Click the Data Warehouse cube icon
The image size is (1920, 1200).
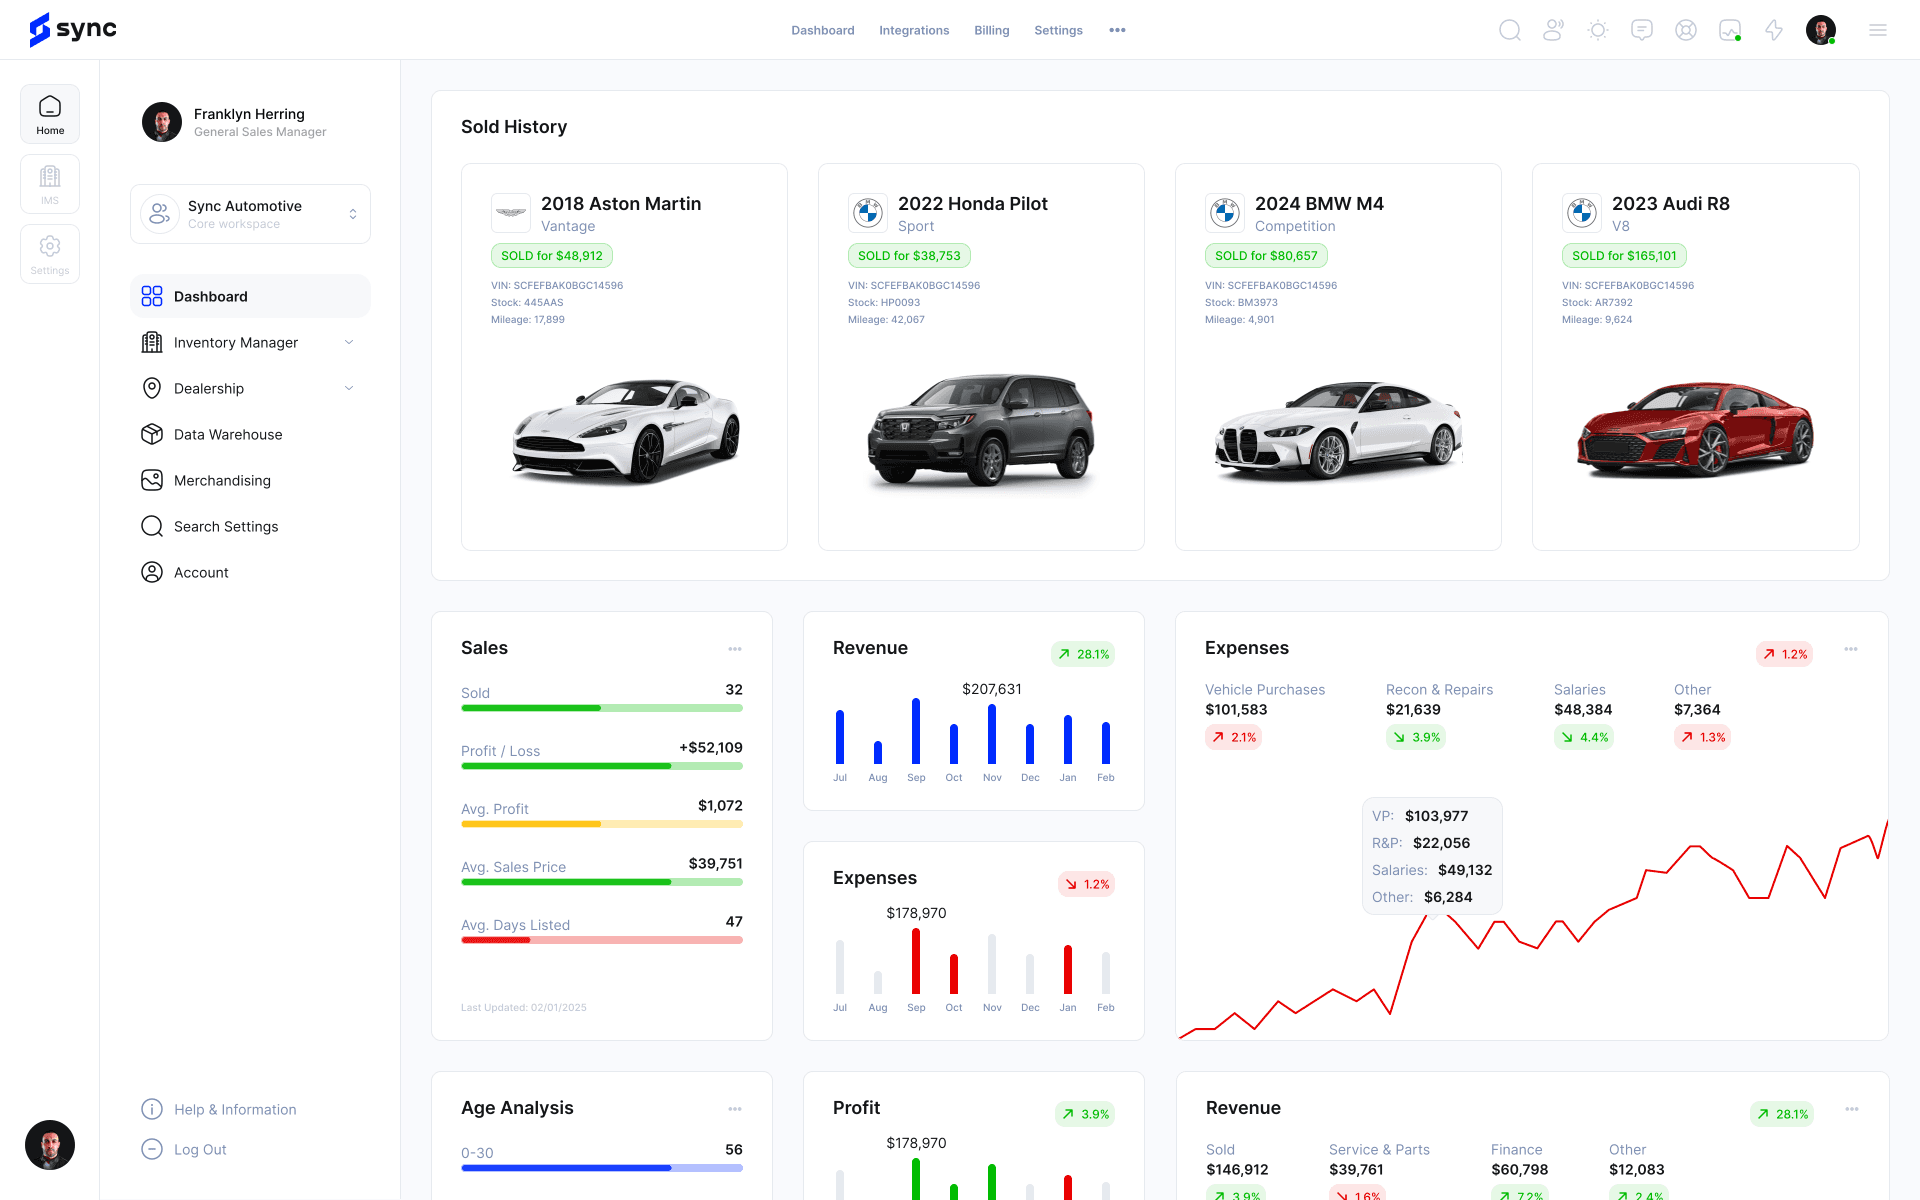(x=152, y=434)
